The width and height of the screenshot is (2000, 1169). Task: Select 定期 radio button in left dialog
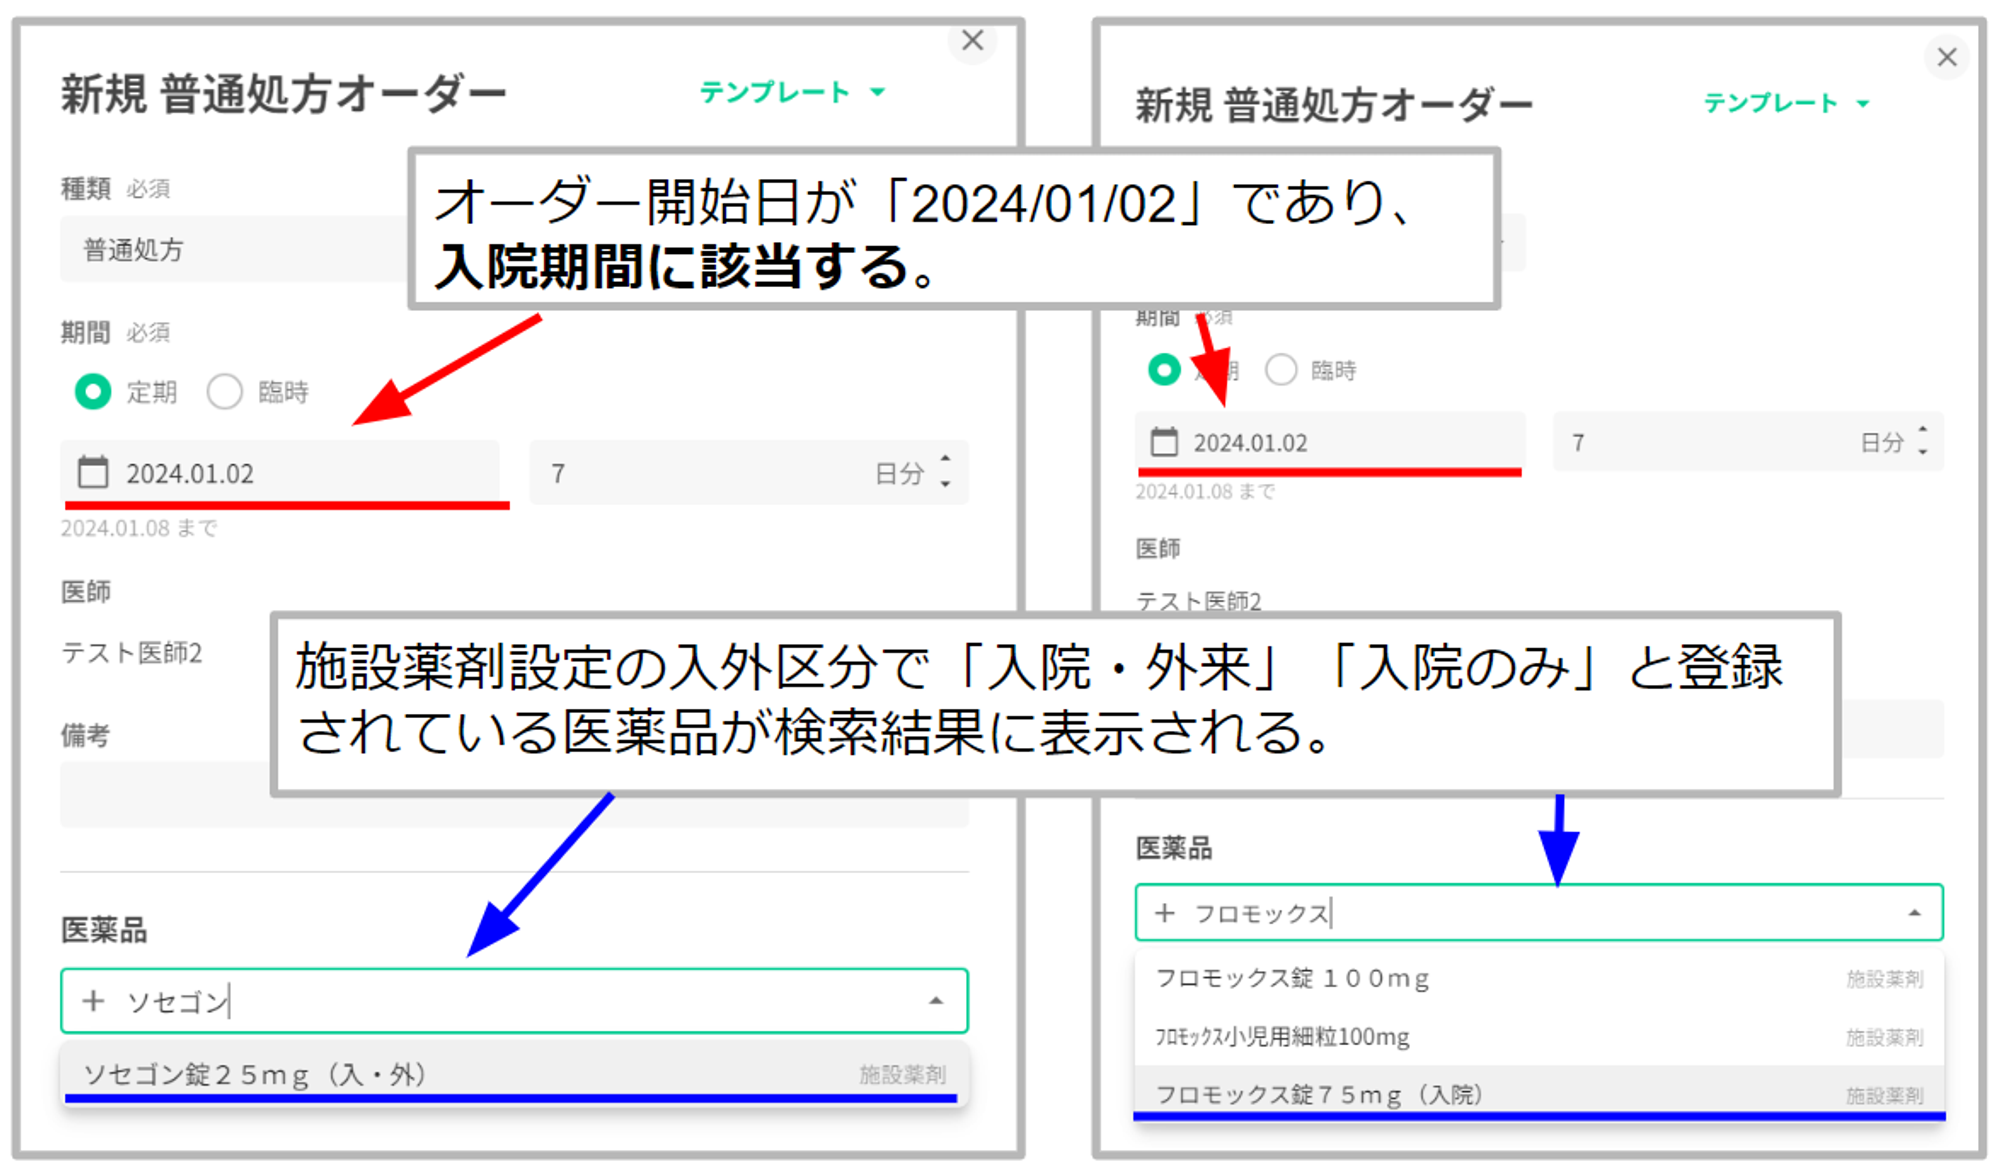pyautogui.click(x=93, y=391)
